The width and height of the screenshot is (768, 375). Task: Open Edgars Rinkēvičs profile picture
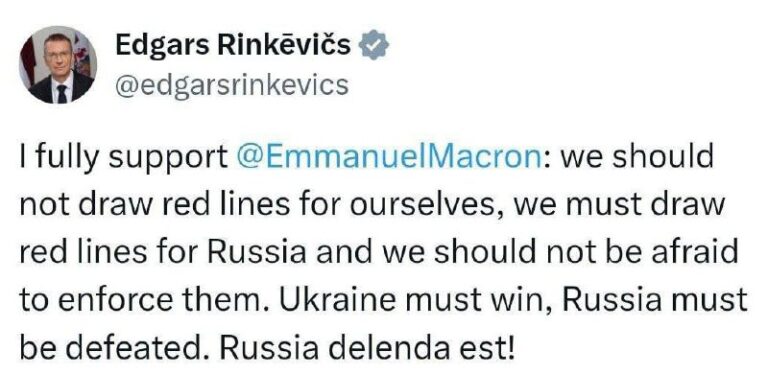(x=58, y=65)
